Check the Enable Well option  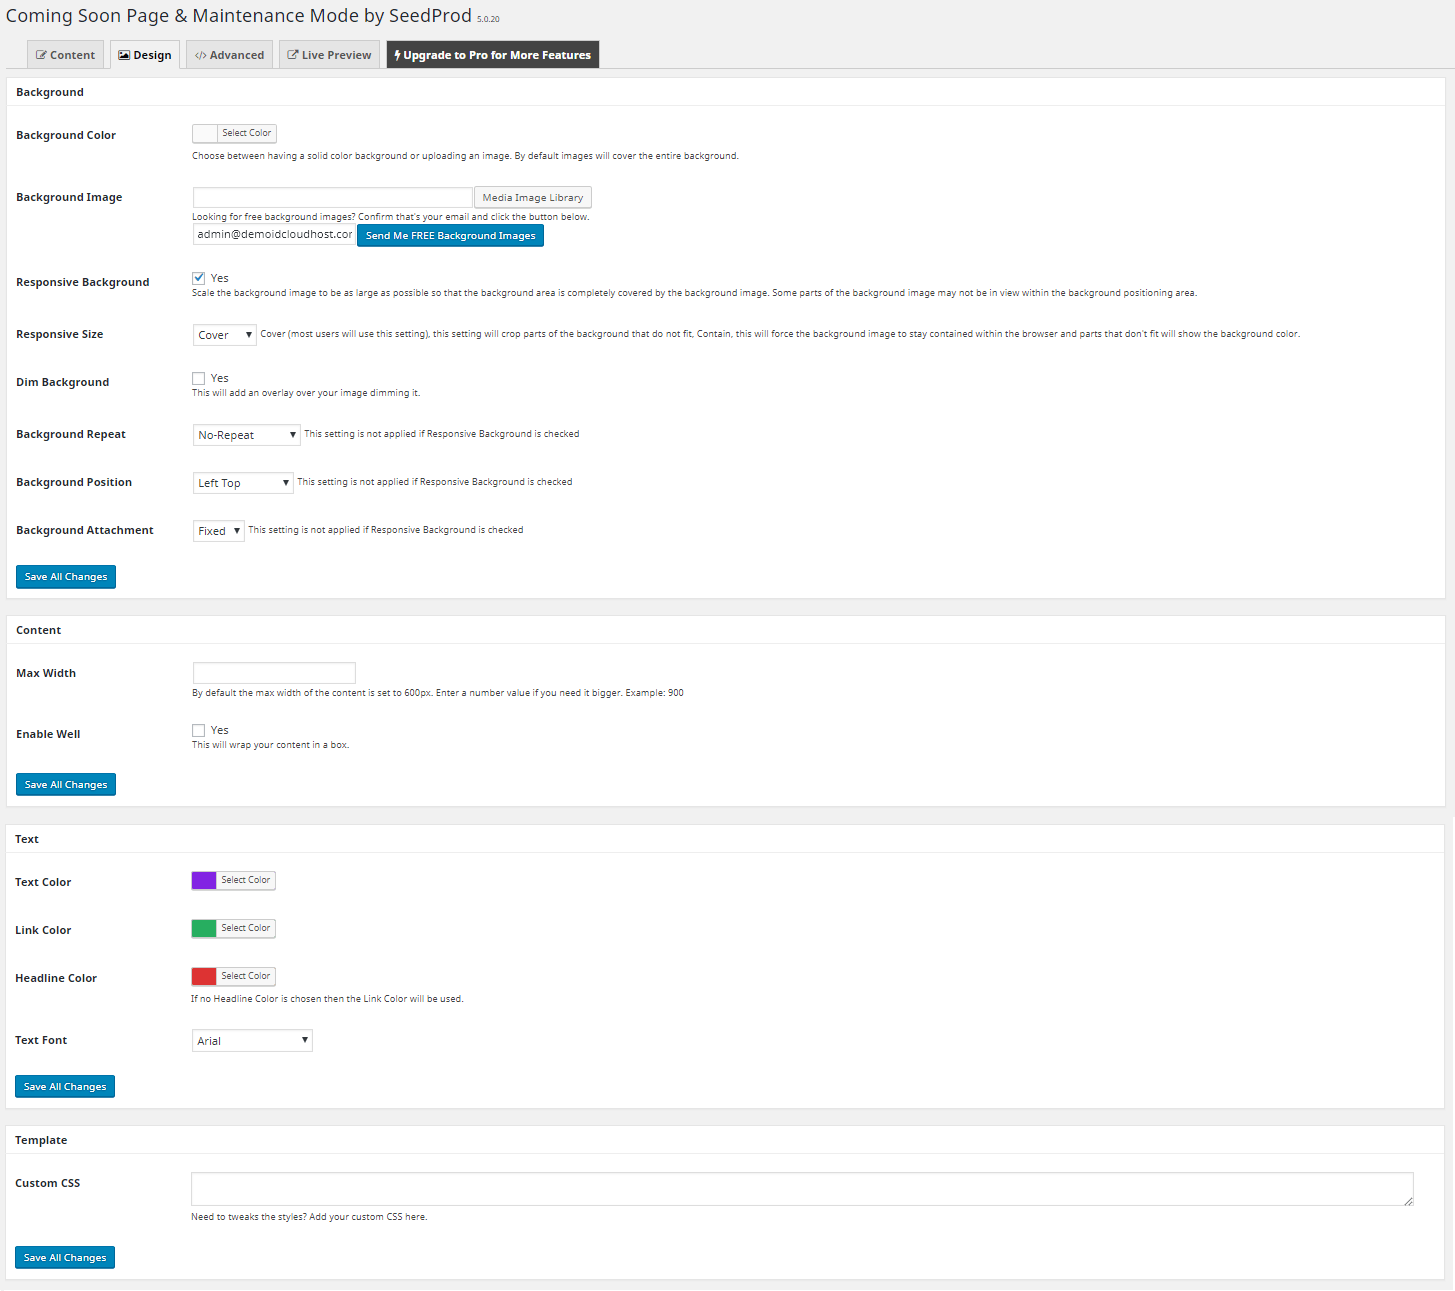pos(198,730)
